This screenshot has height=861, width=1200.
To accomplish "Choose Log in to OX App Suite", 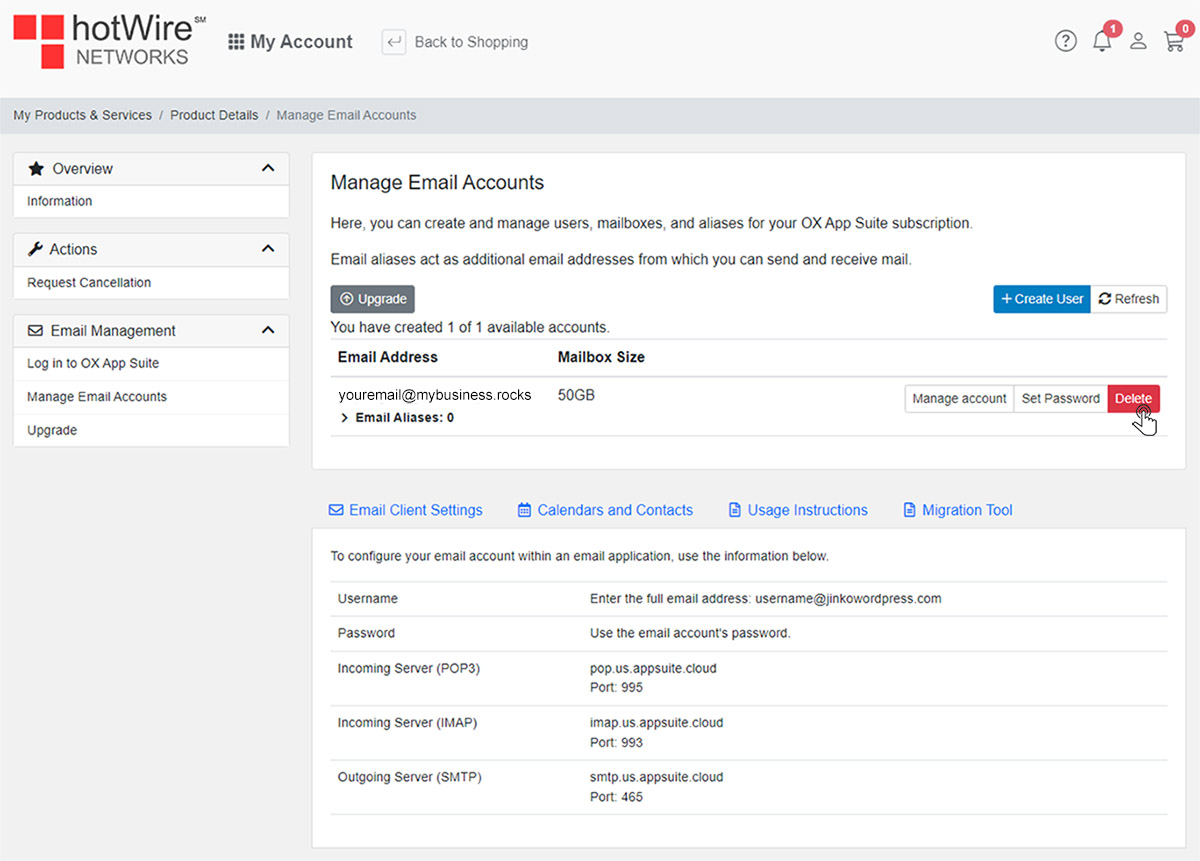I will [x=93, y=363].
